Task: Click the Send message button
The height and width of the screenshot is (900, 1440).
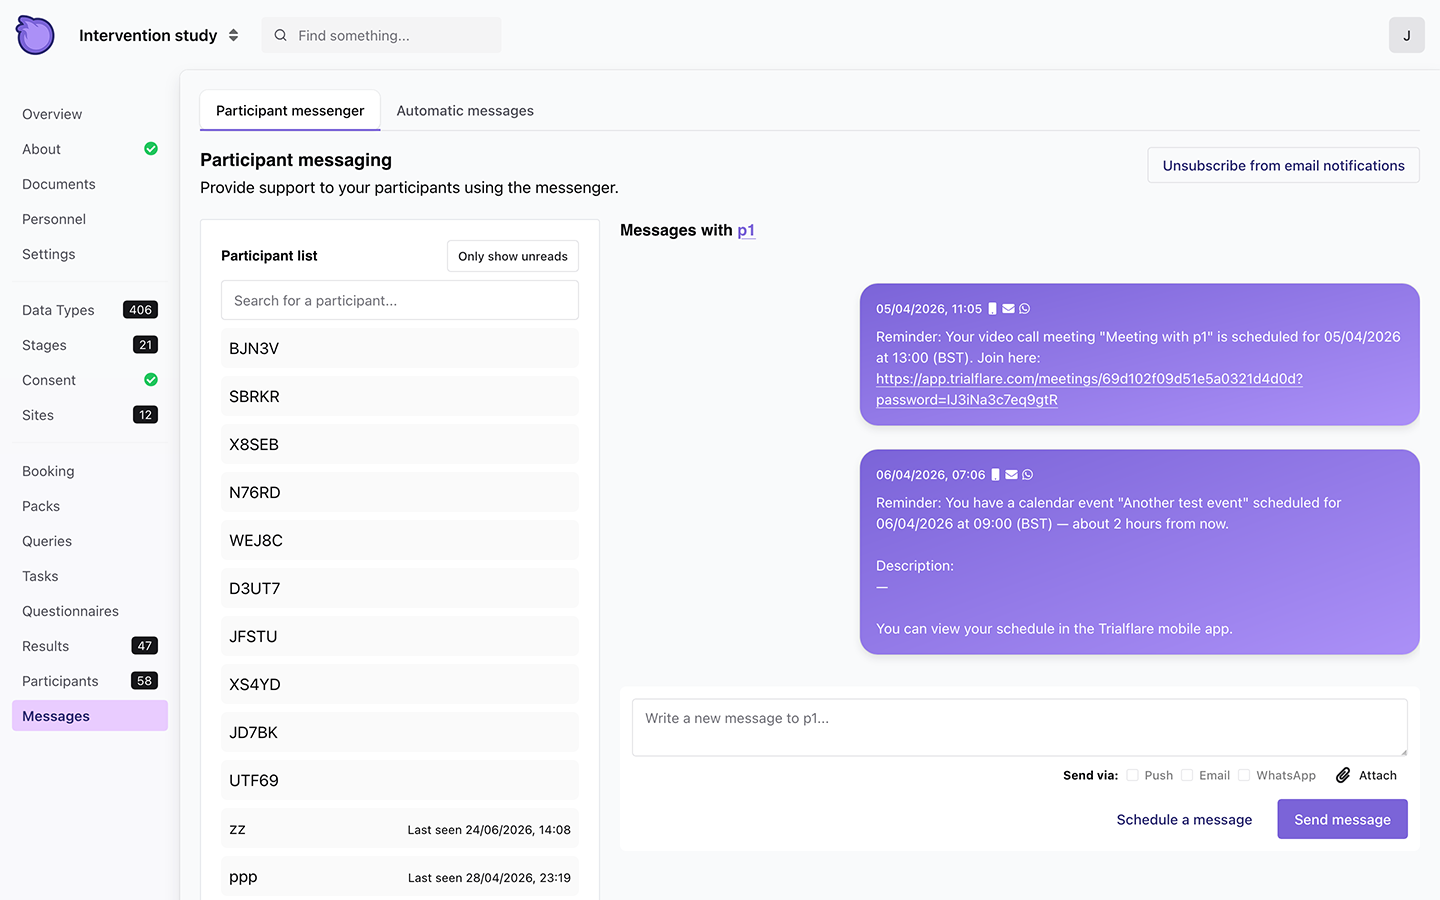Action: point(1342,819)
